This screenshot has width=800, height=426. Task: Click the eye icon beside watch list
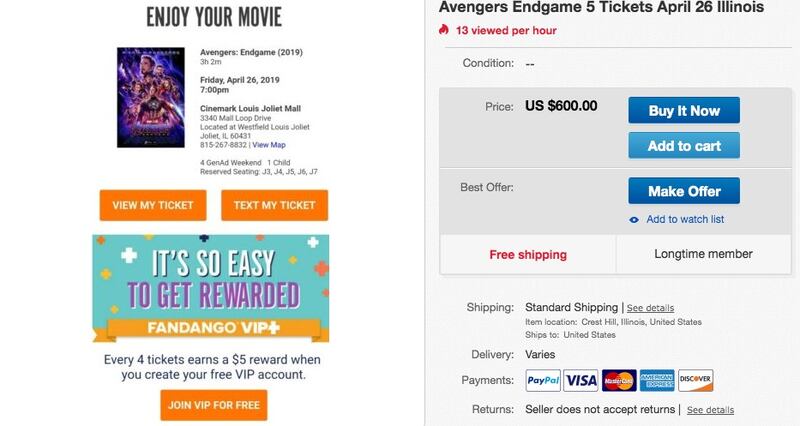[634, 220]
